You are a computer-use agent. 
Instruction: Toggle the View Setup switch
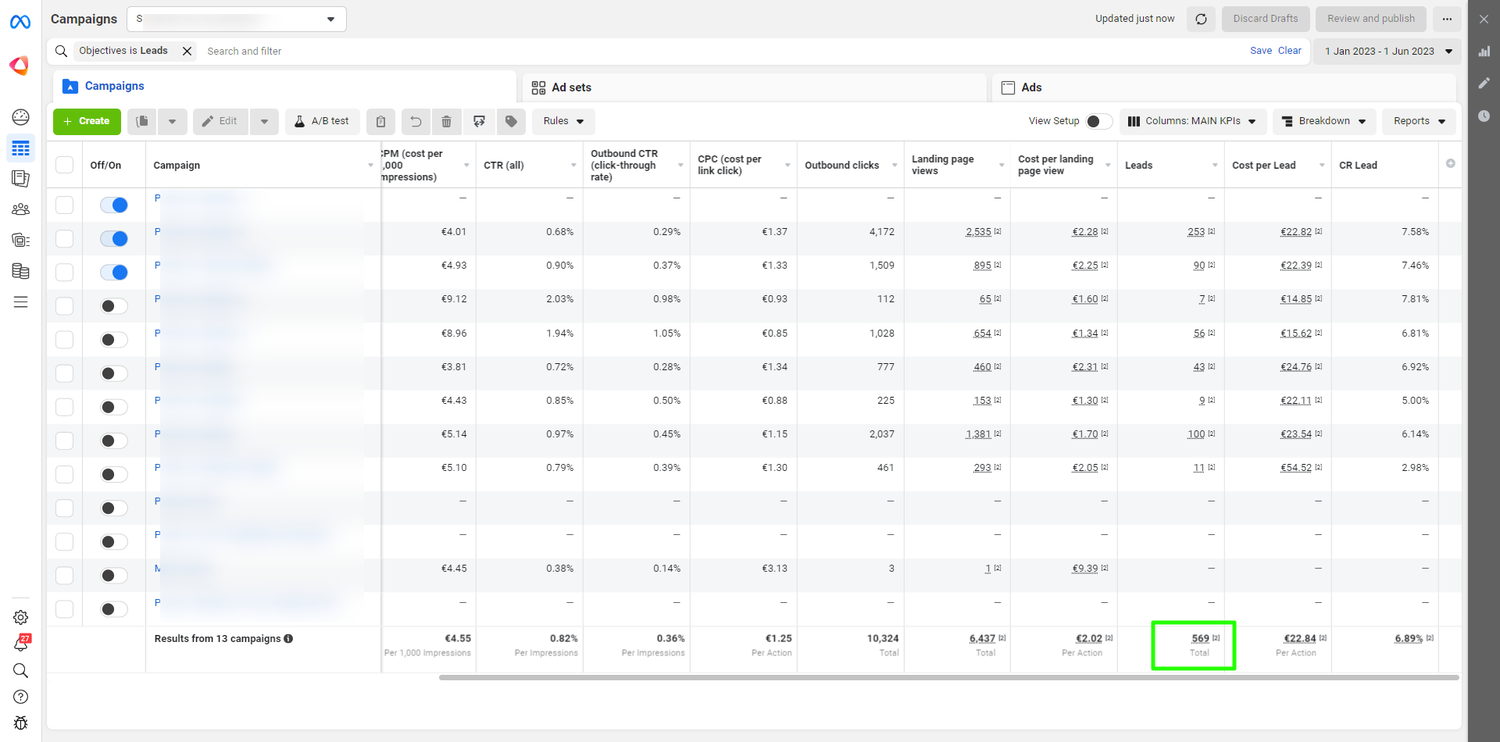click(x=1099, y=121)
